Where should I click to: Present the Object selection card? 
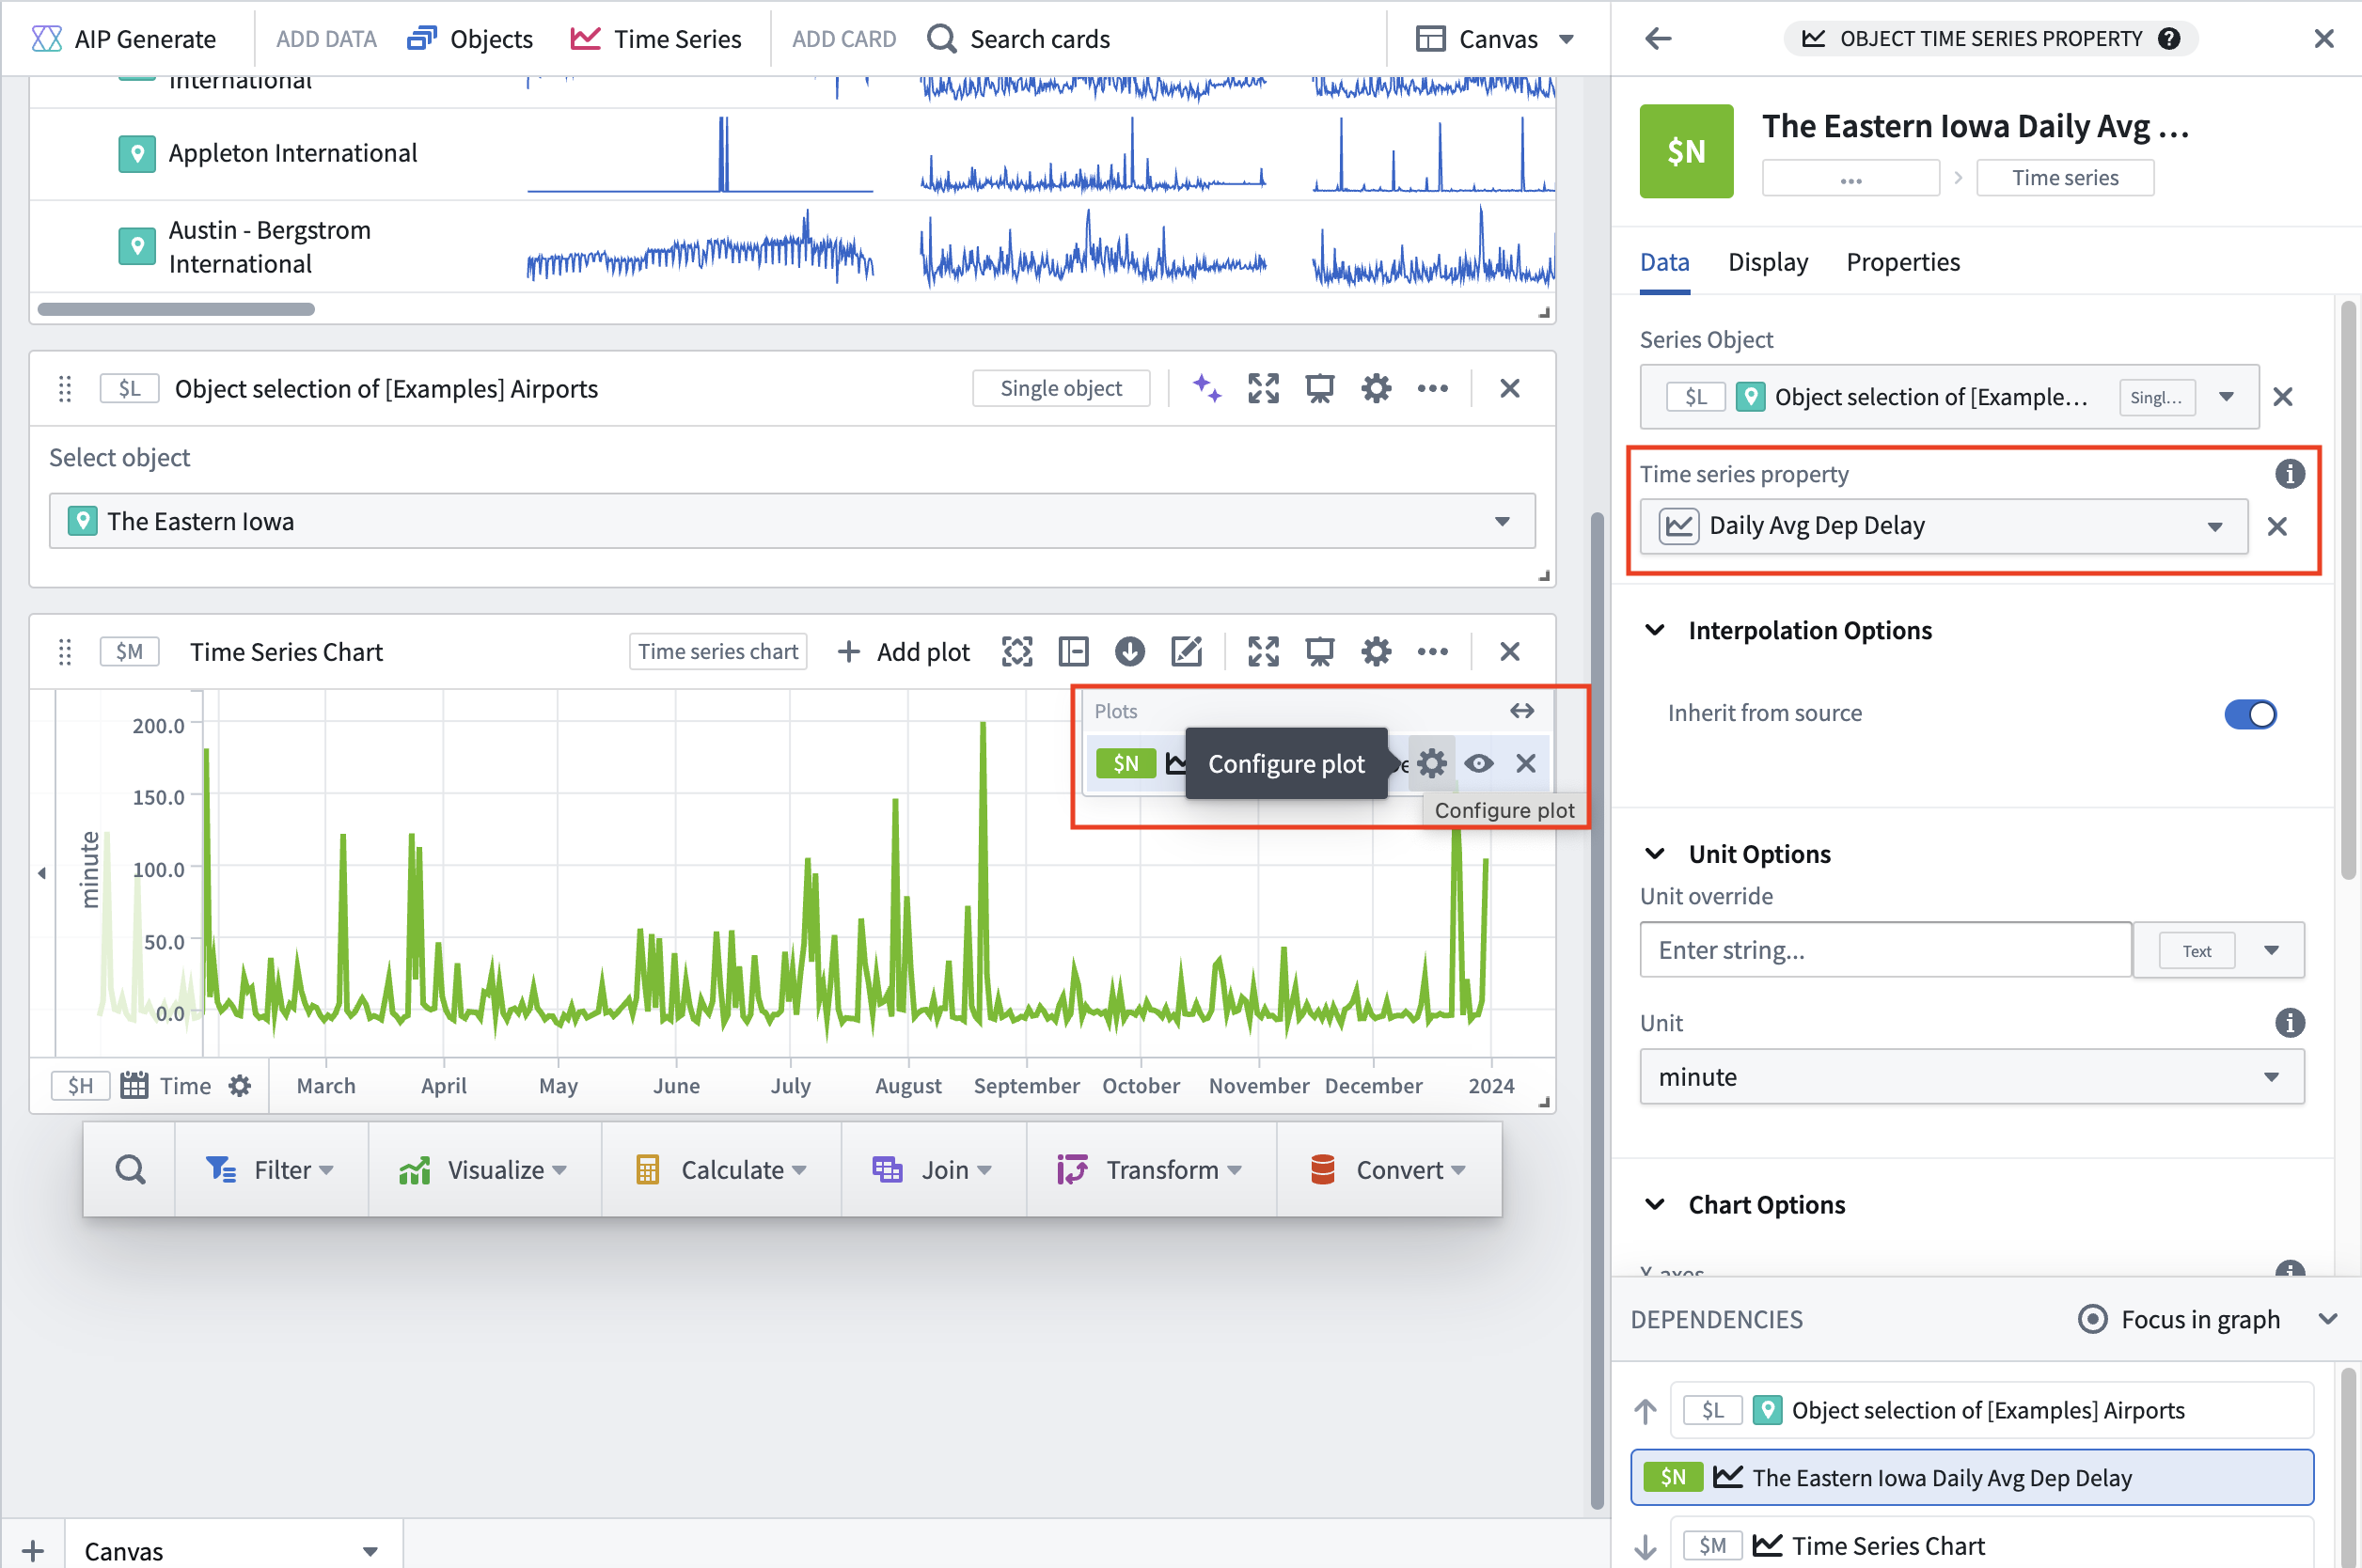[x=1320, y=388]
